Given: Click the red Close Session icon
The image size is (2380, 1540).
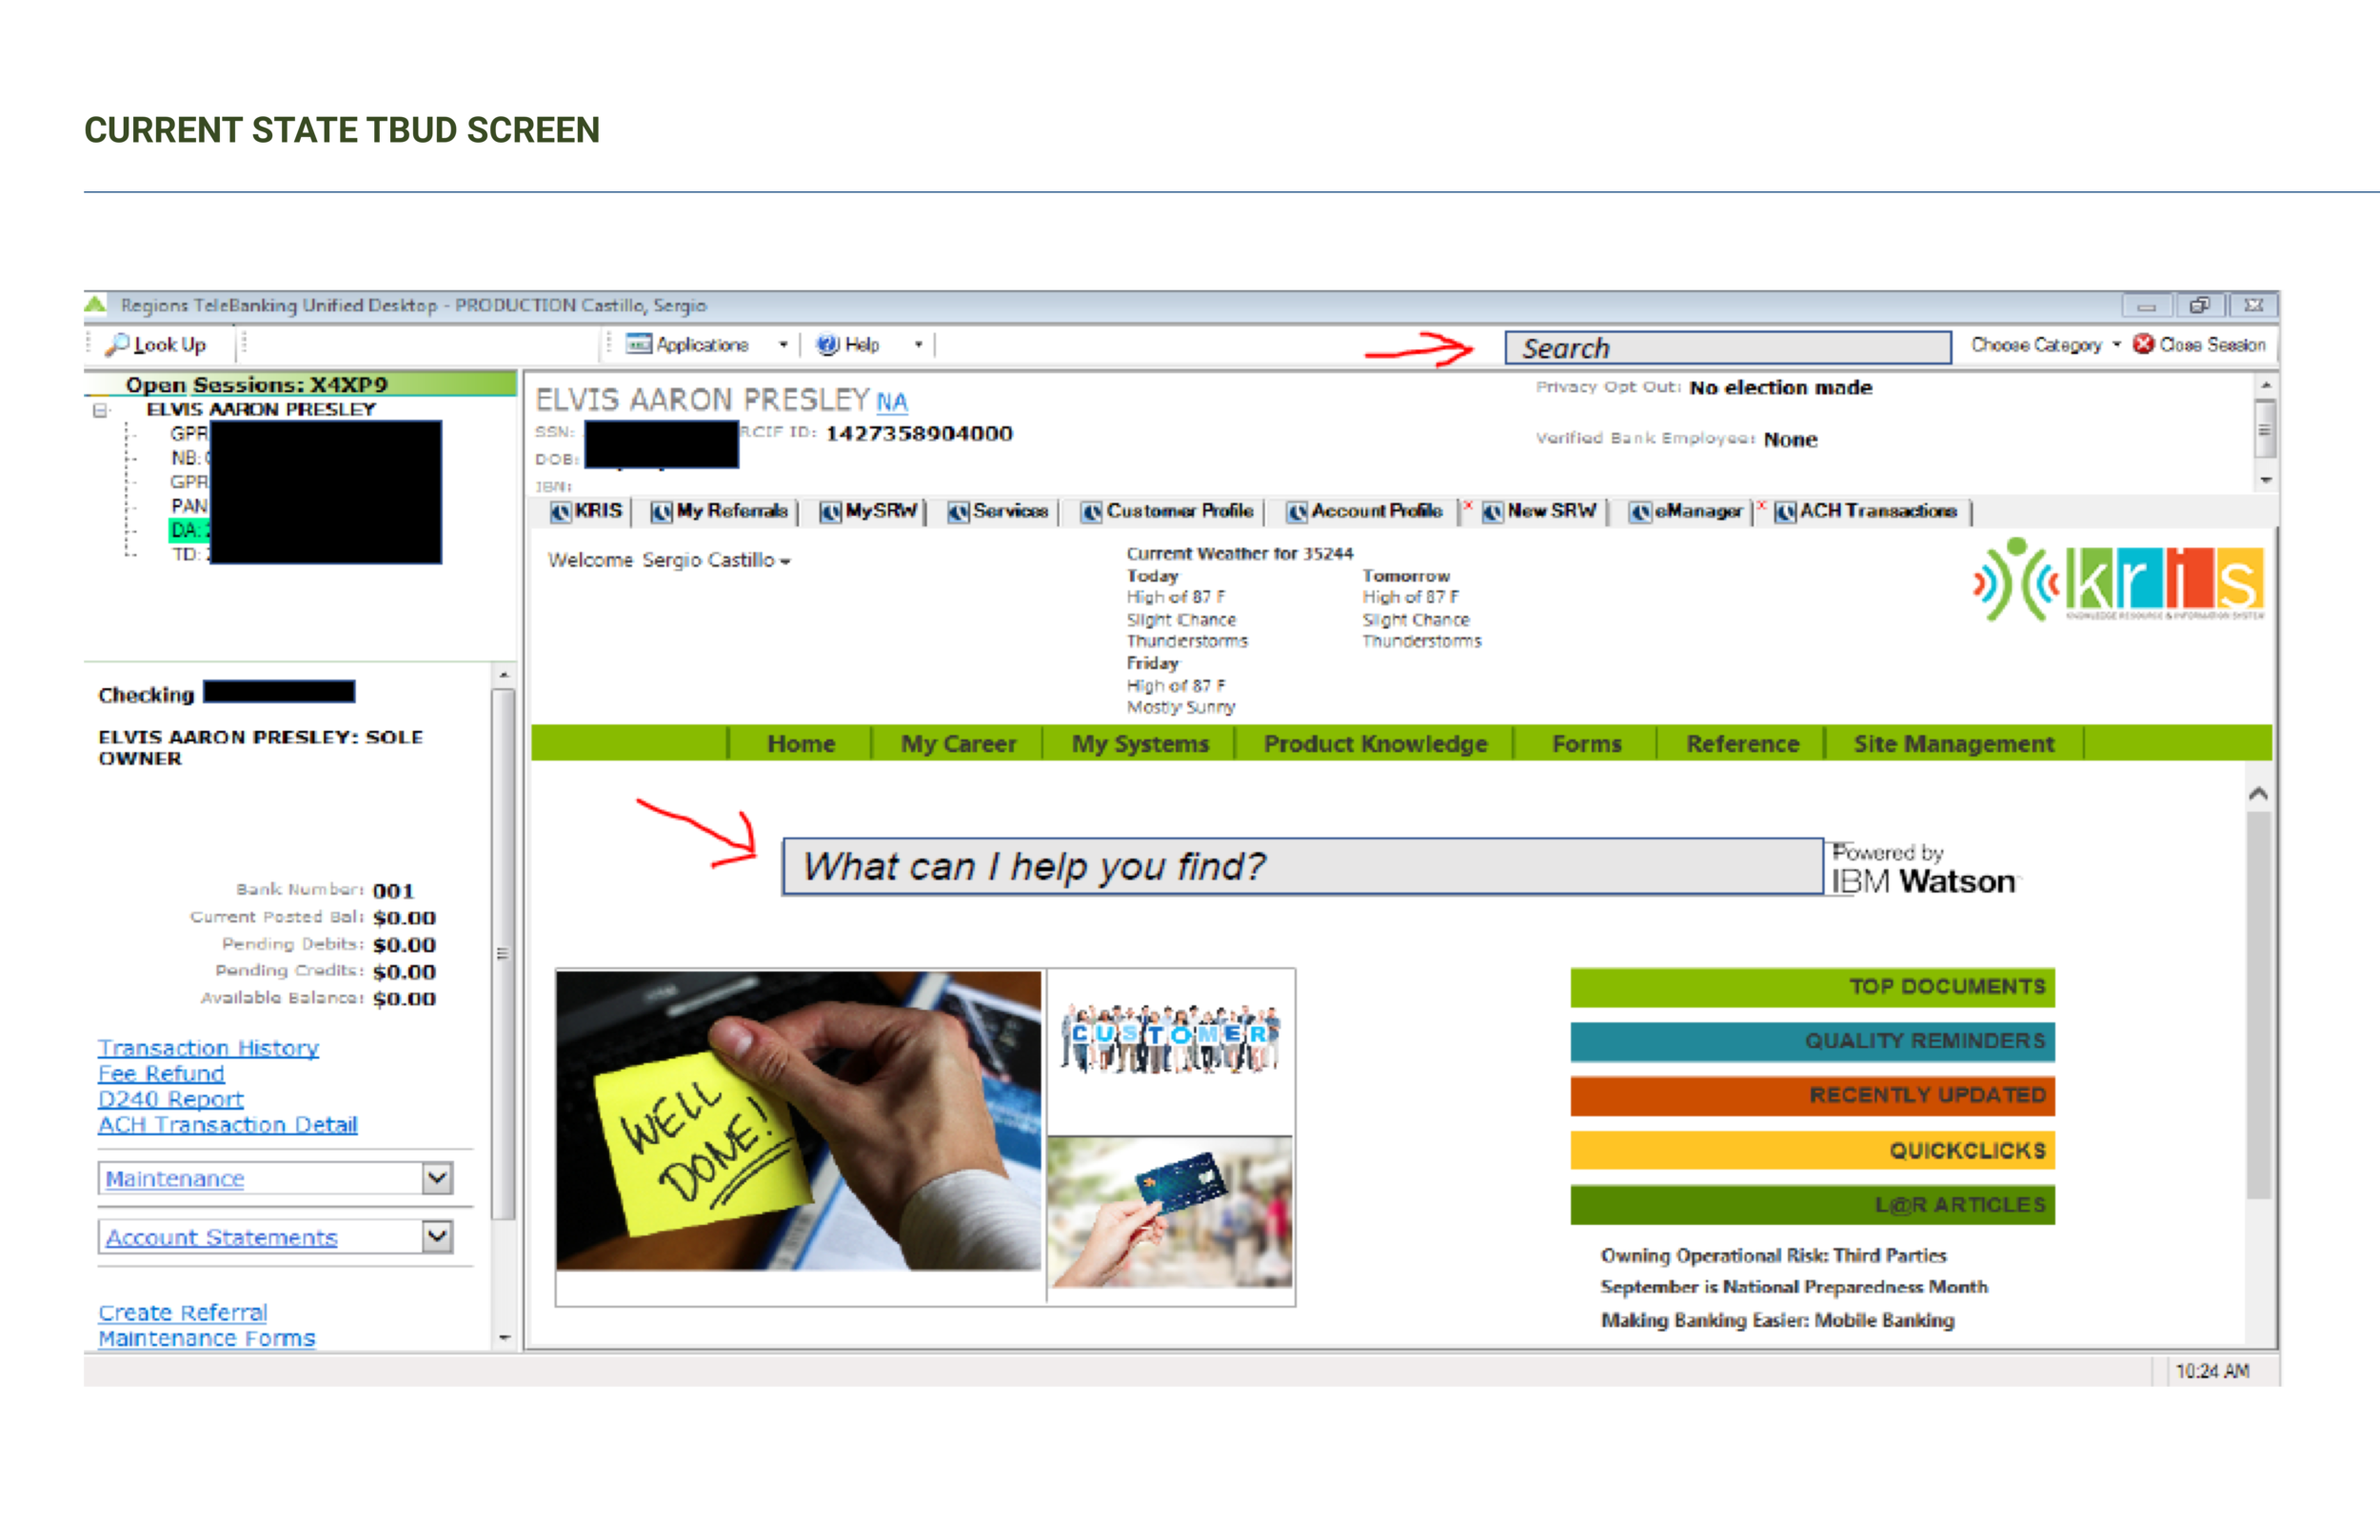Looking at the screenshot, I should point(2143,344).
